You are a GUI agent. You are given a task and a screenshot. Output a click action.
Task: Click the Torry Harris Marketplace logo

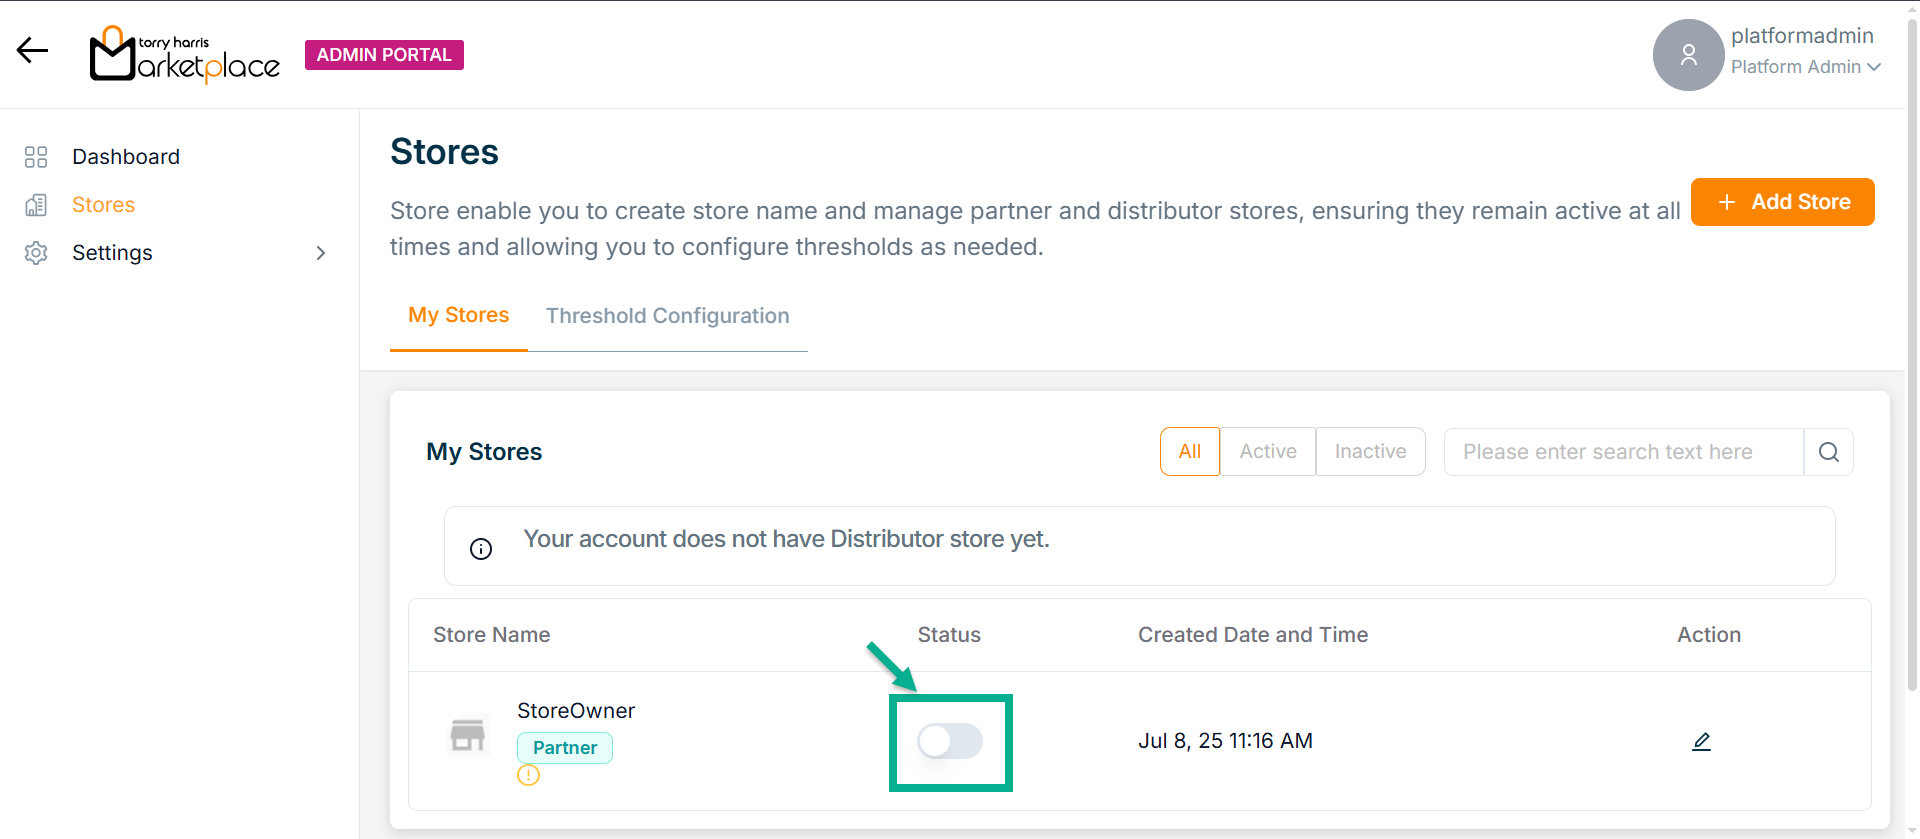[x=185, y=55]
